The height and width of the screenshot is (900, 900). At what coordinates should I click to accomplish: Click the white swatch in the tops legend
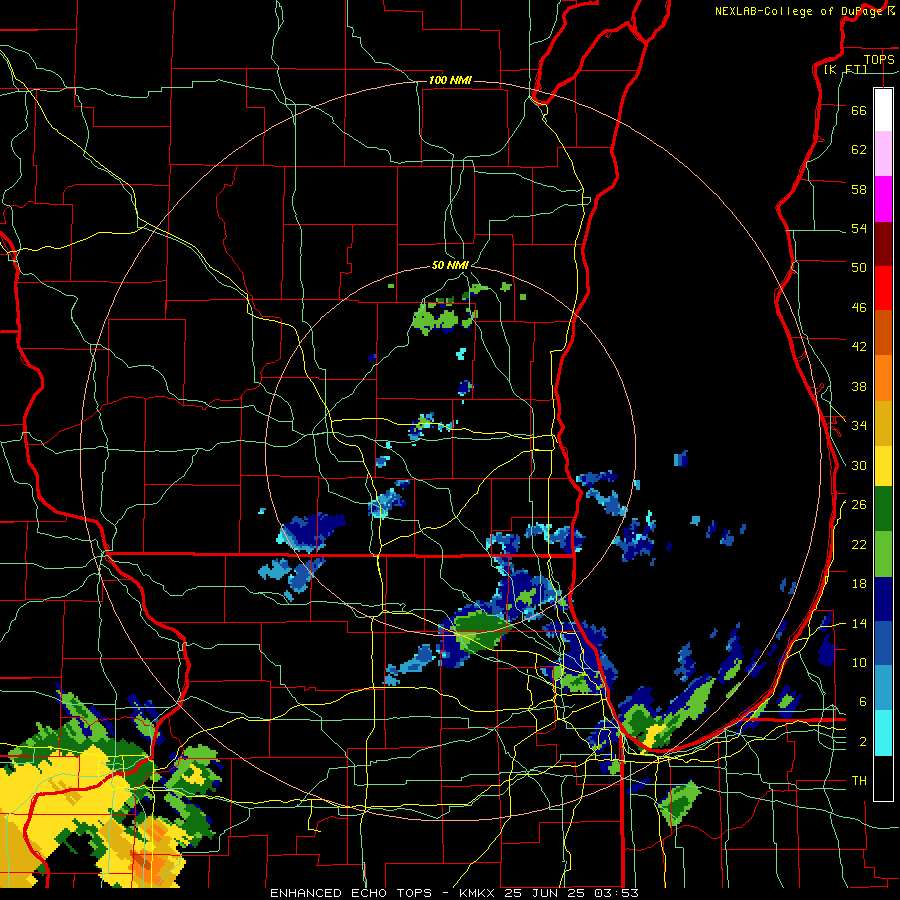point(883,110)
